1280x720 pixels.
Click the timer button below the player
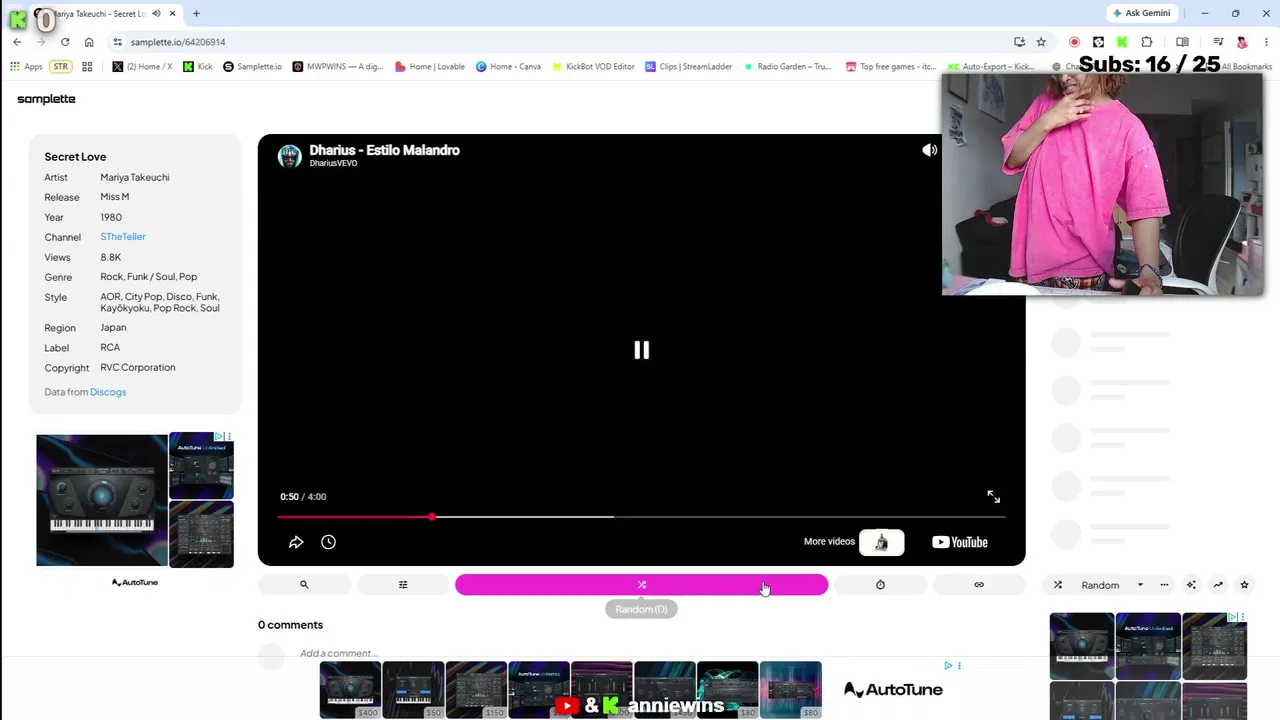click(880, 585)
